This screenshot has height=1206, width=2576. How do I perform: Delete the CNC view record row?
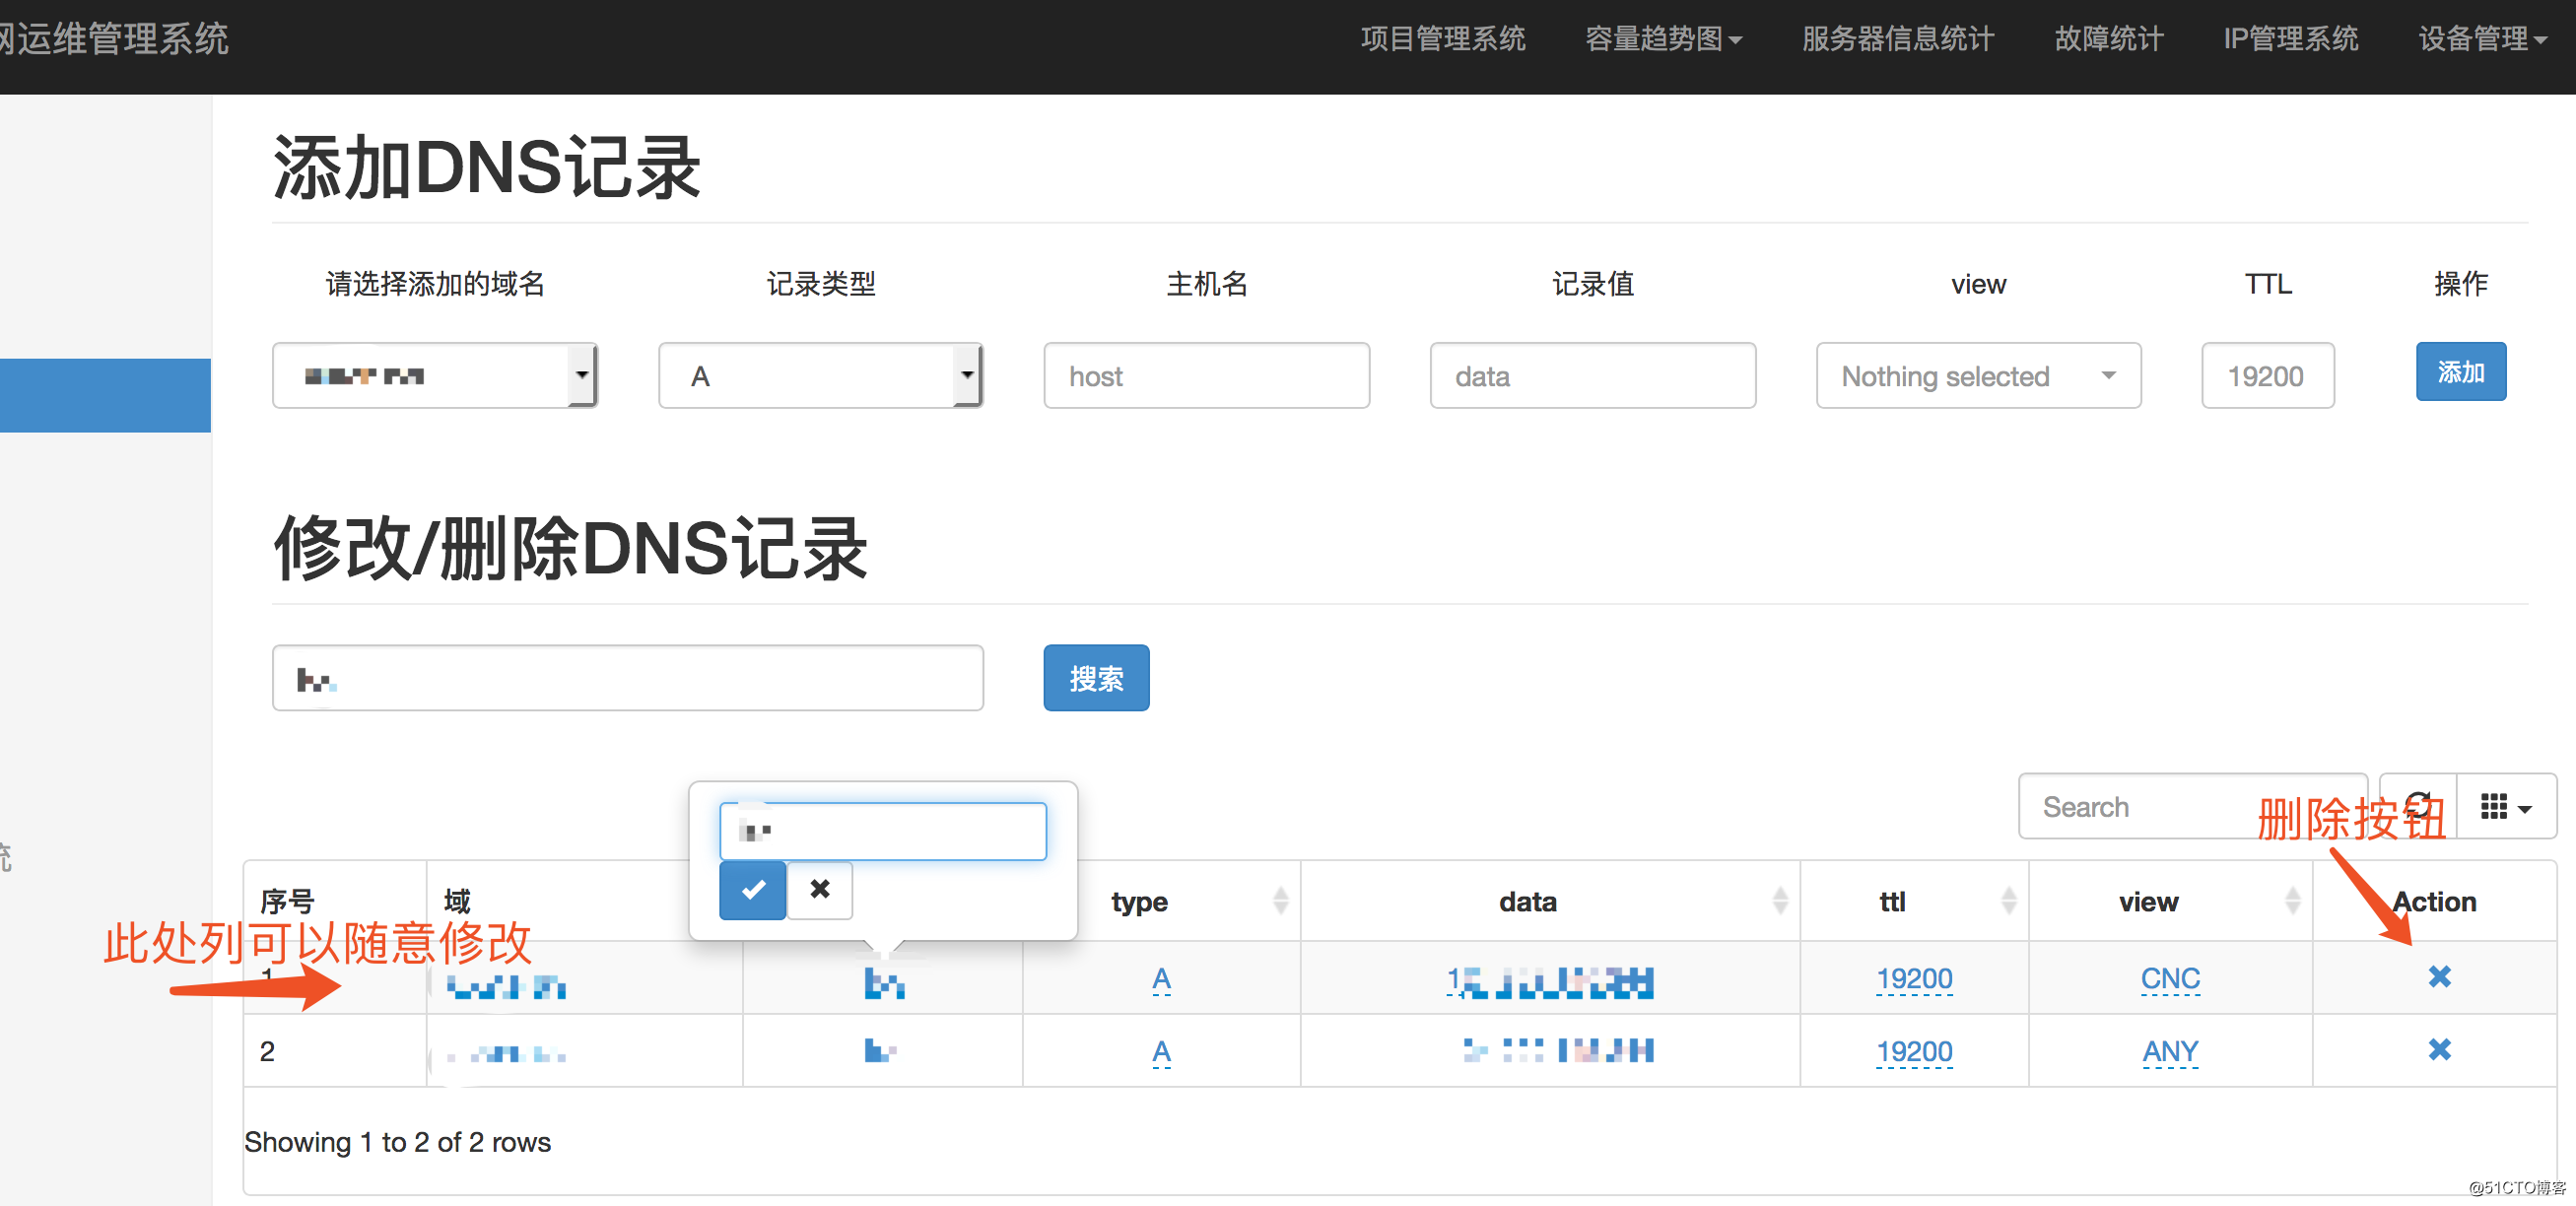(2438, 977)
